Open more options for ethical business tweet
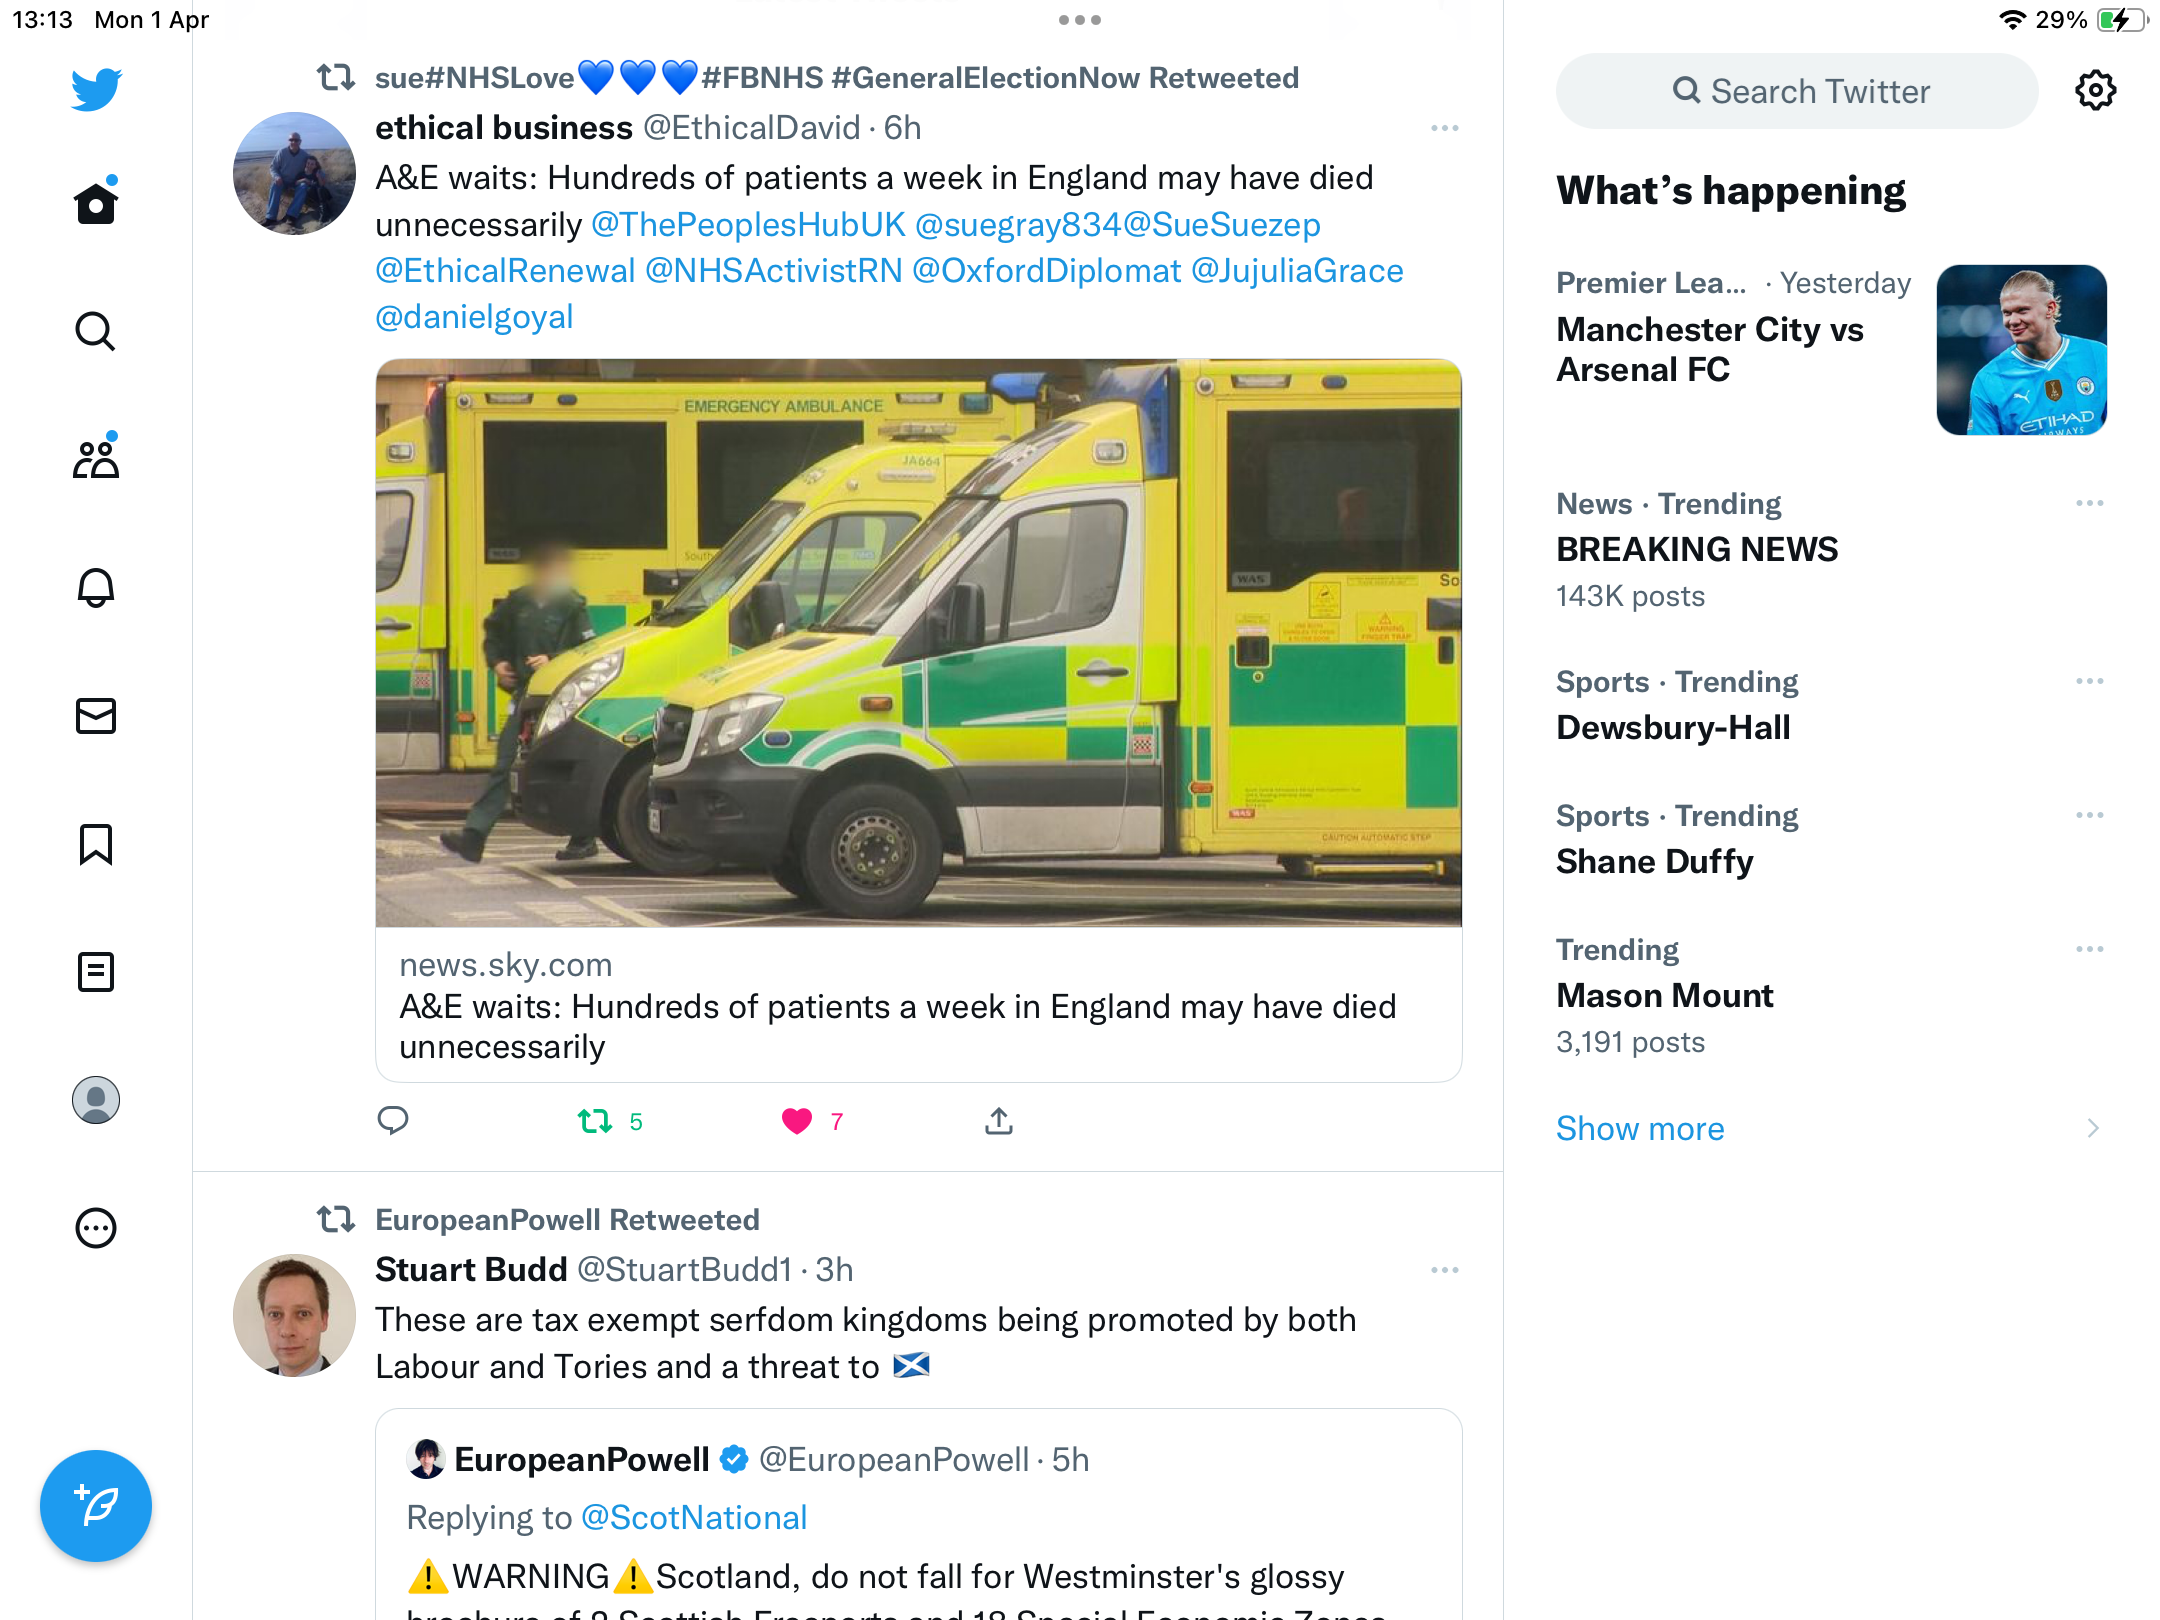The height and width of the screenshot is (1620, 2160). point(1445,128)
